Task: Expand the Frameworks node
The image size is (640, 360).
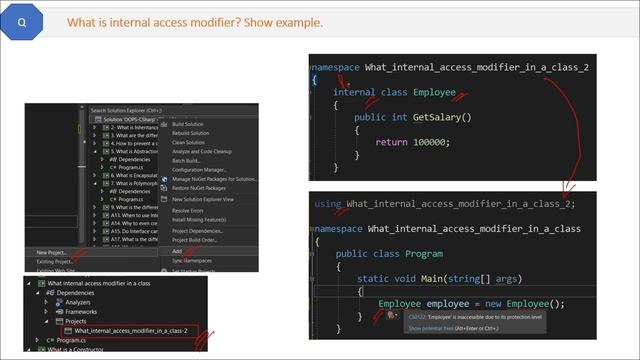Action: click(46, 312)
